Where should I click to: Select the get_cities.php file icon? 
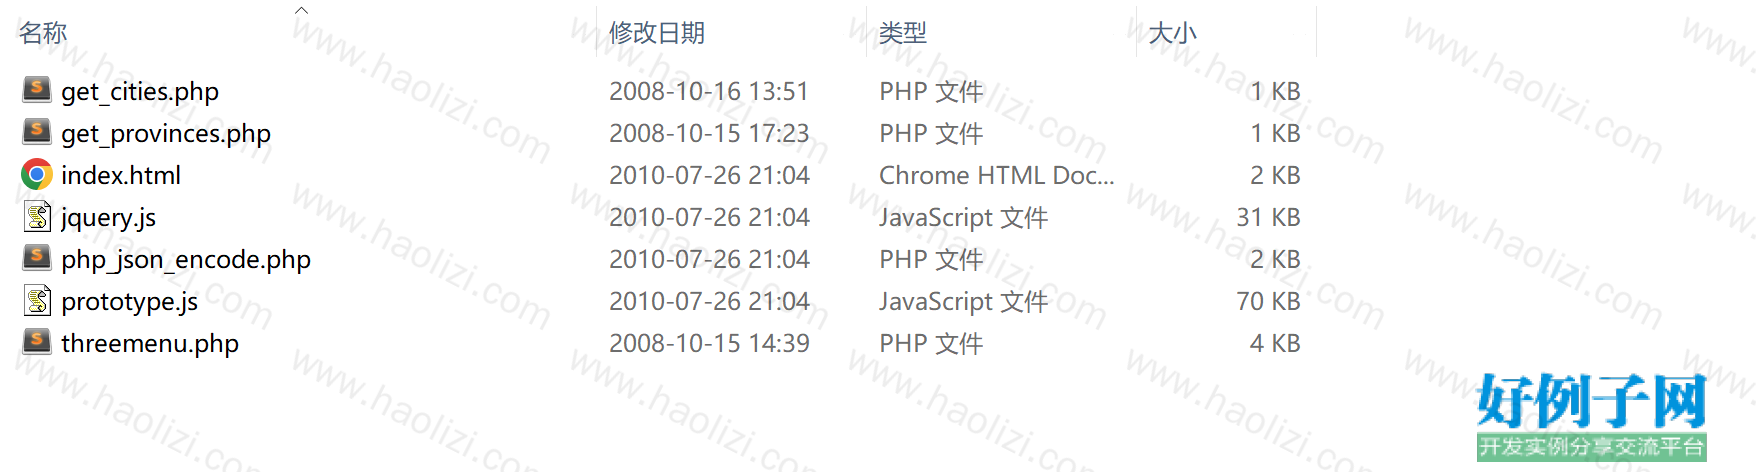(x=37, y=90)
